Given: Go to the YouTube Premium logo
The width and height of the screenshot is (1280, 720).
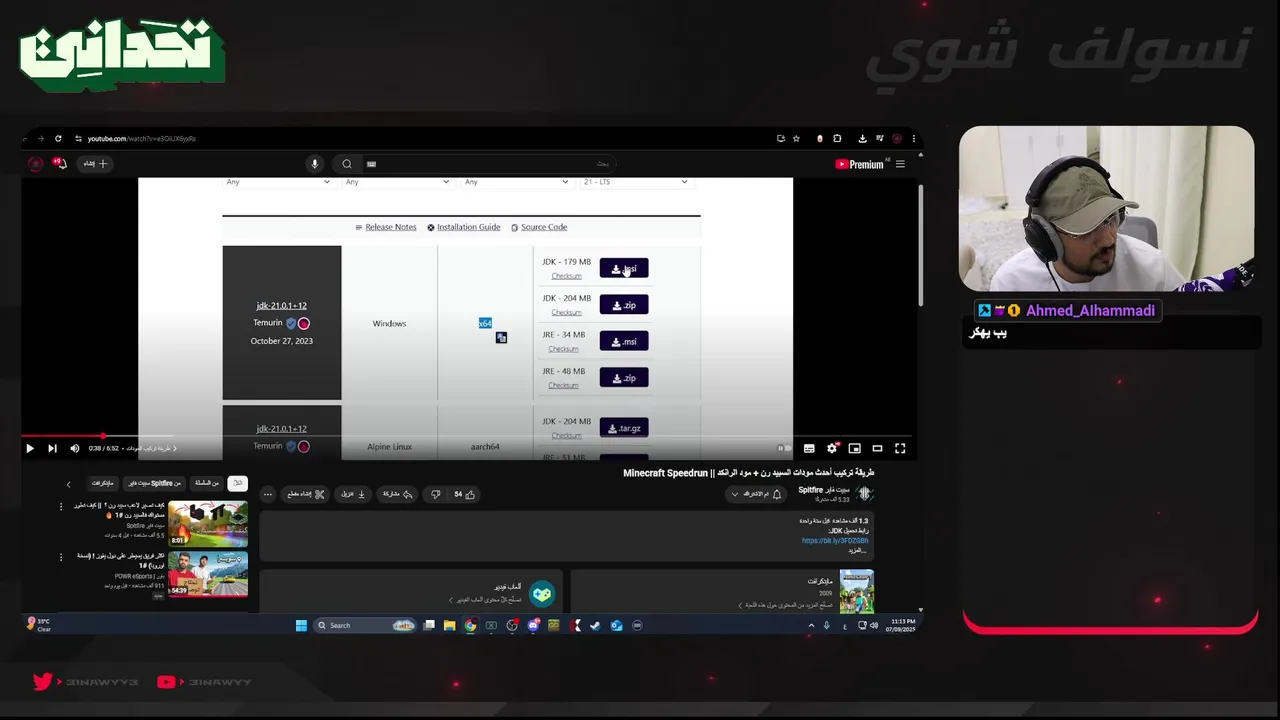Looking at the screenshot, I should coord(861,164).
